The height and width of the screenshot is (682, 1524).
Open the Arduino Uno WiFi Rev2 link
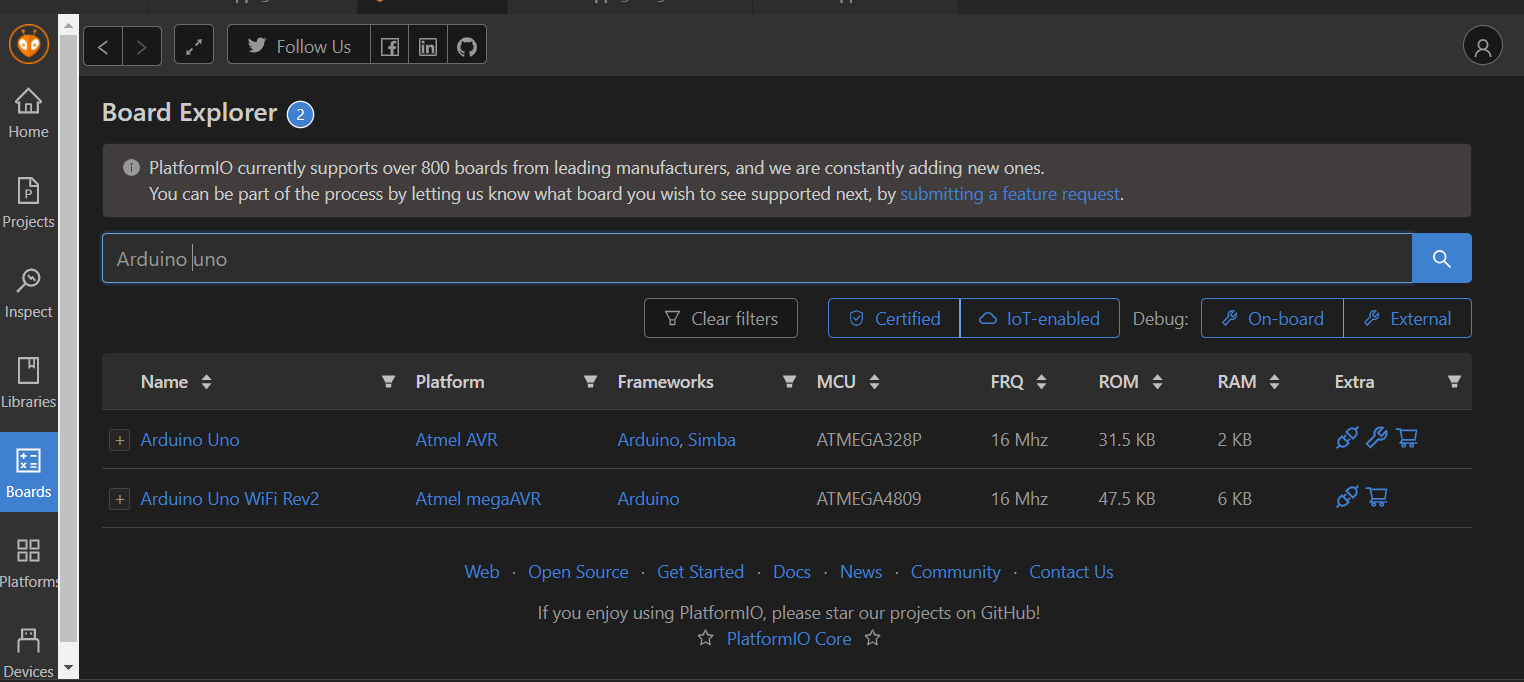point(230,499)
